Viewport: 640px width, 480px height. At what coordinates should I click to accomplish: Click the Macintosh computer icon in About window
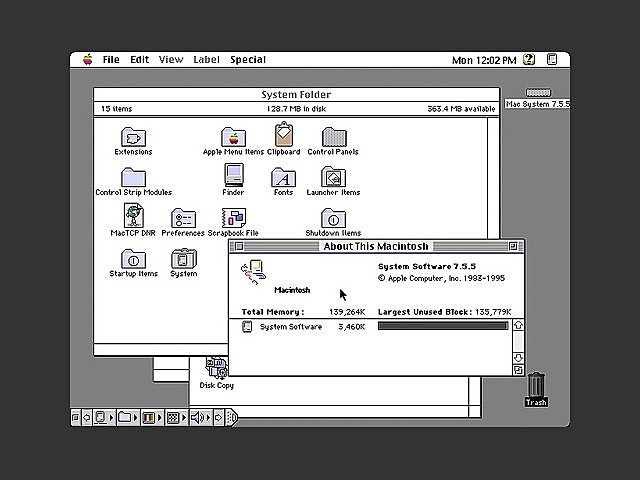coord(253,272)
